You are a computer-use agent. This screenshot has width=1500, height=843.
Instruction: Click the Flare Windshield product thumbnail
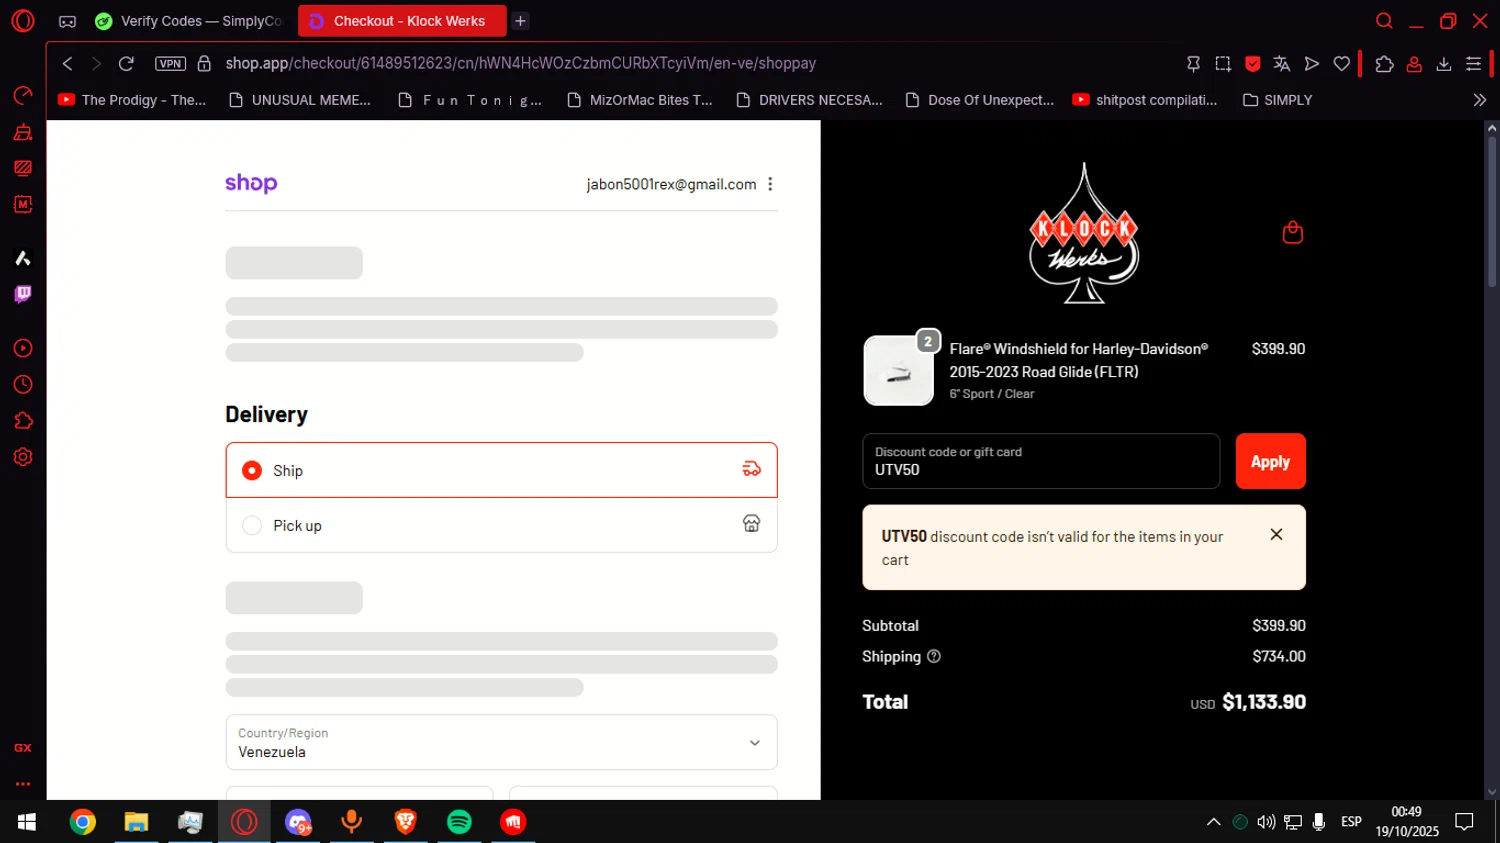point(898,371)
